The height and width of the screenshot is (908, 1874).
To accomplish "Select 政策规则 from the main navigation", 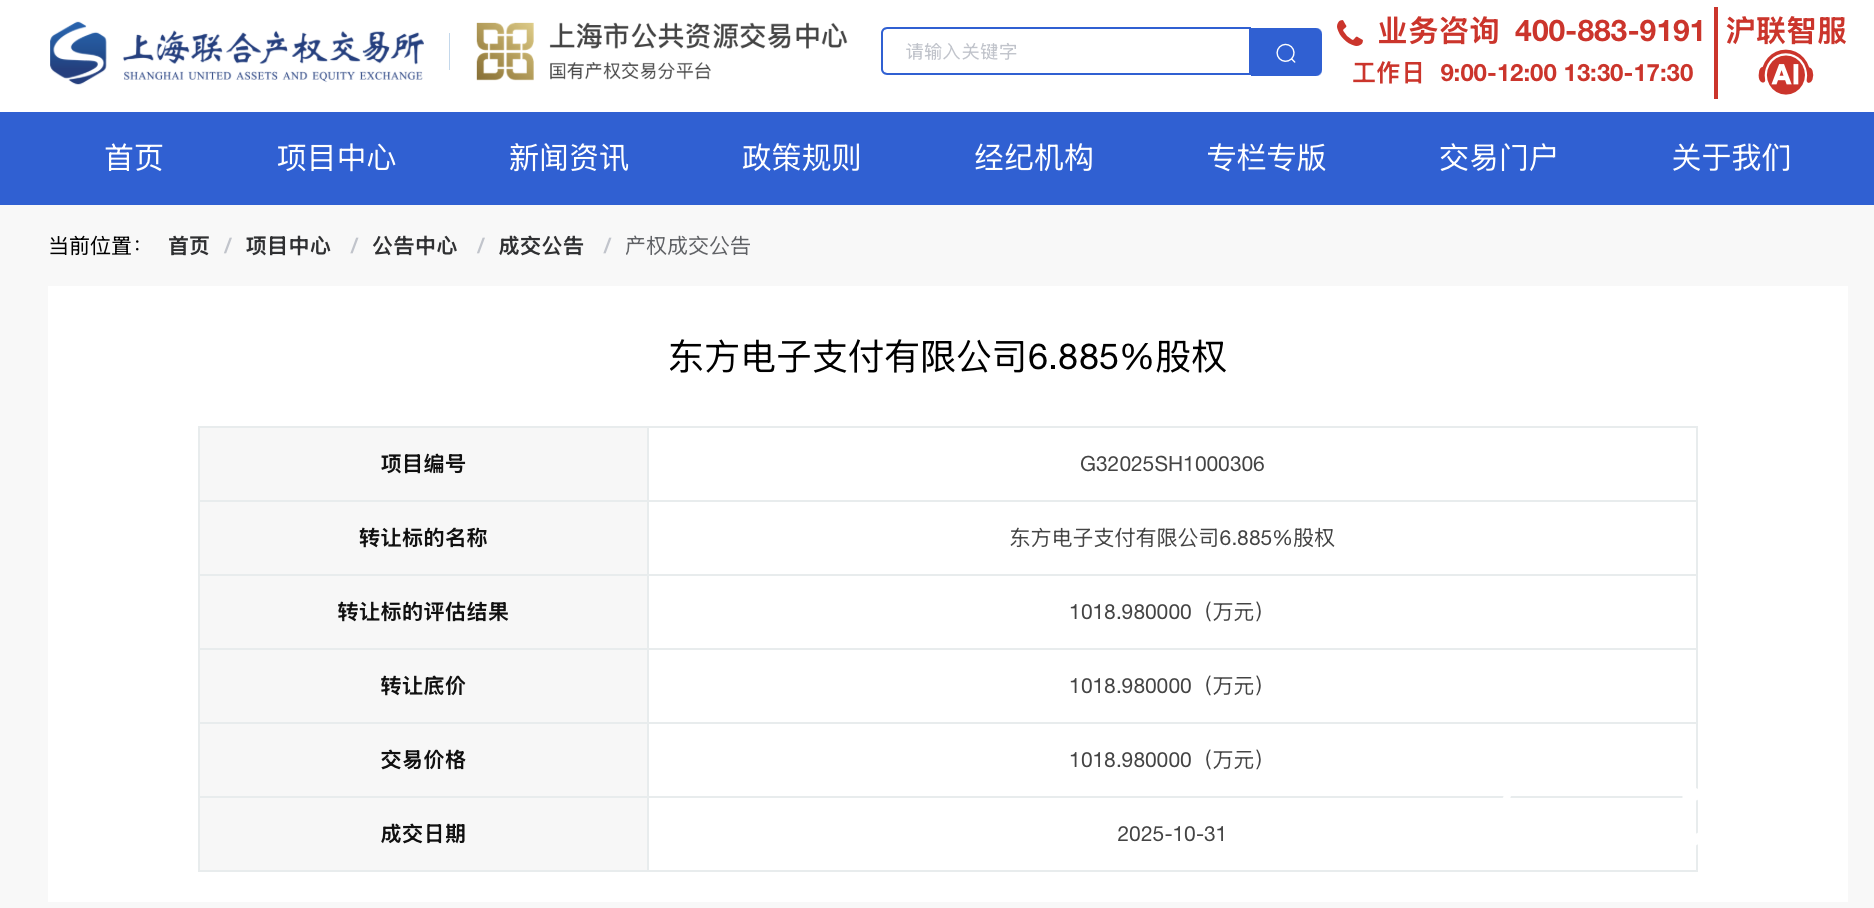I will [801, 158].
